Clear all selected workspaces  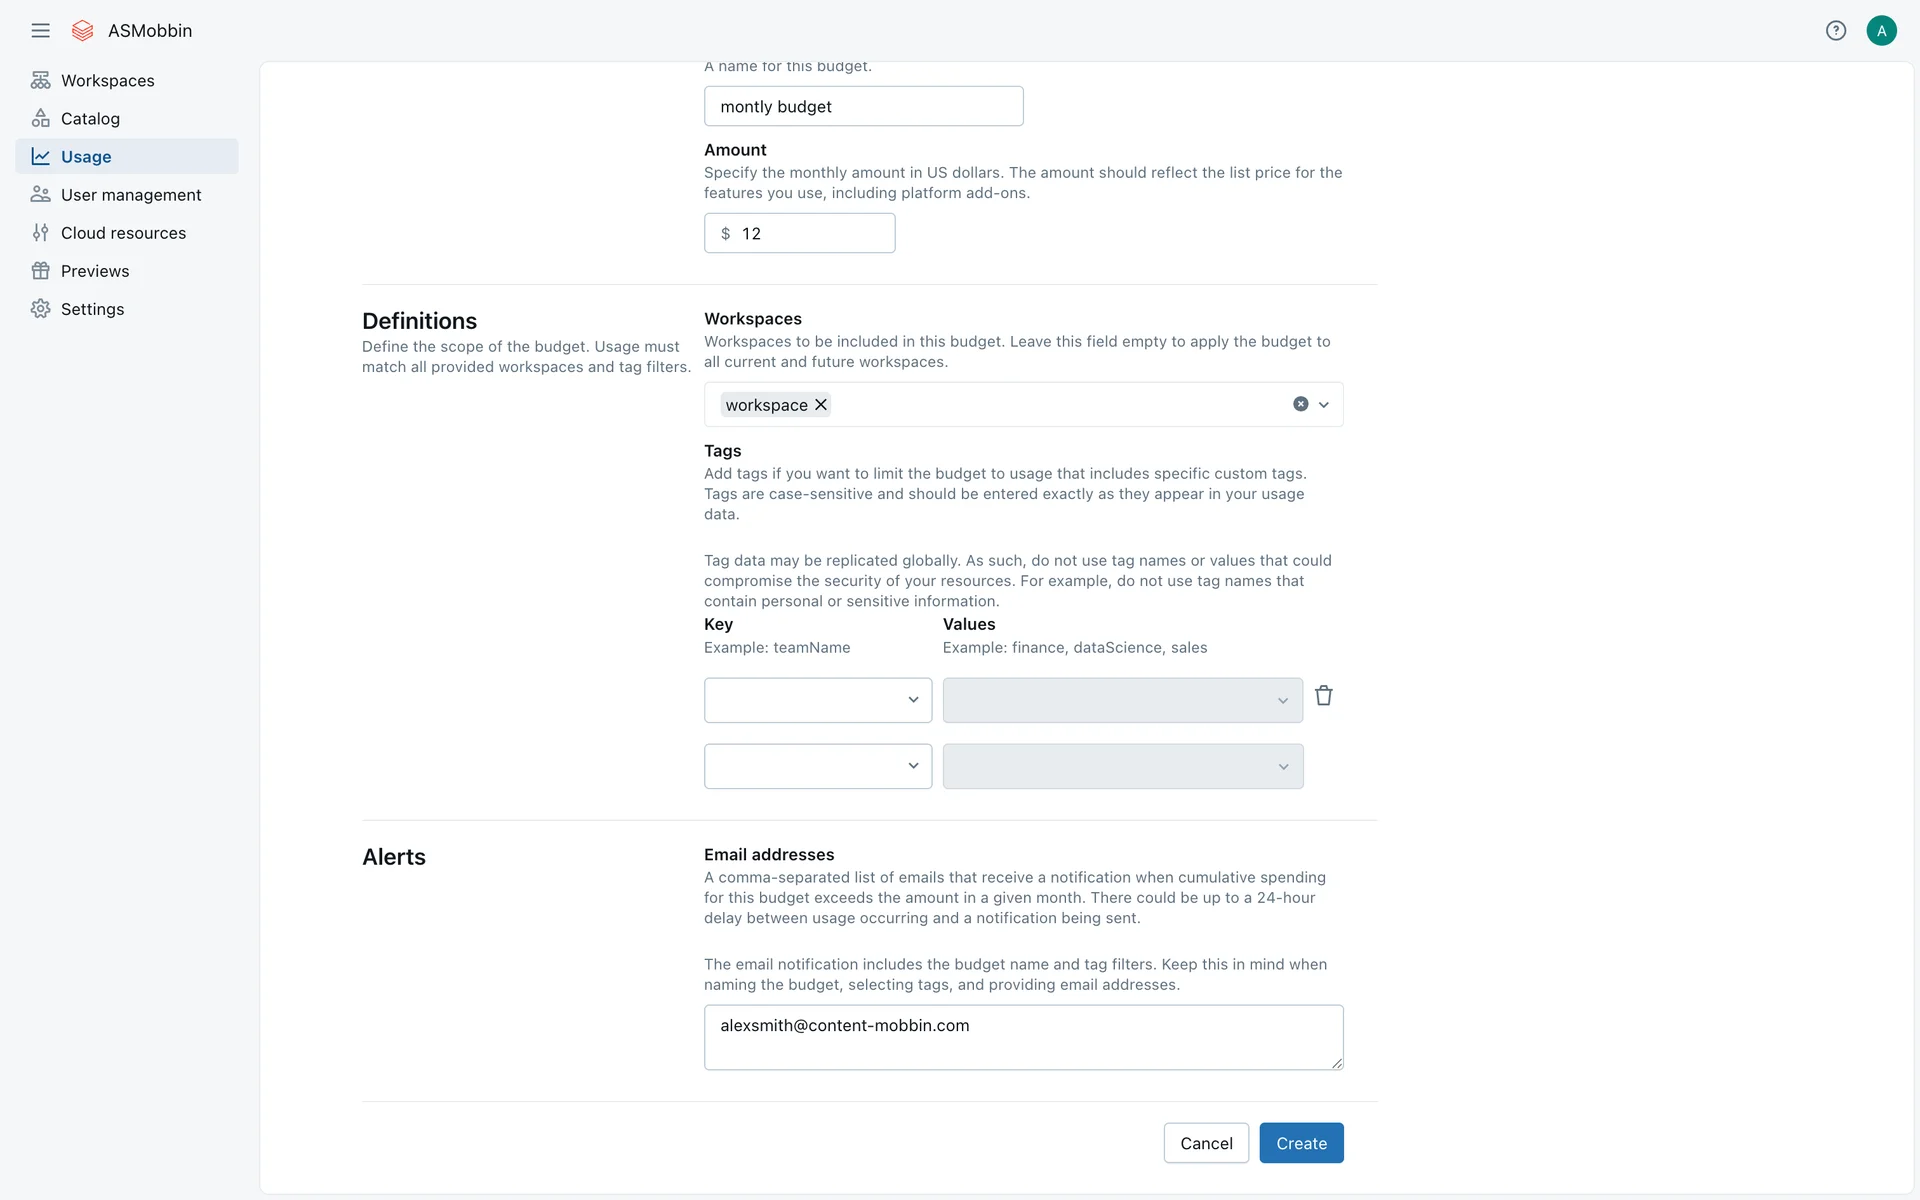point(1300,404)
